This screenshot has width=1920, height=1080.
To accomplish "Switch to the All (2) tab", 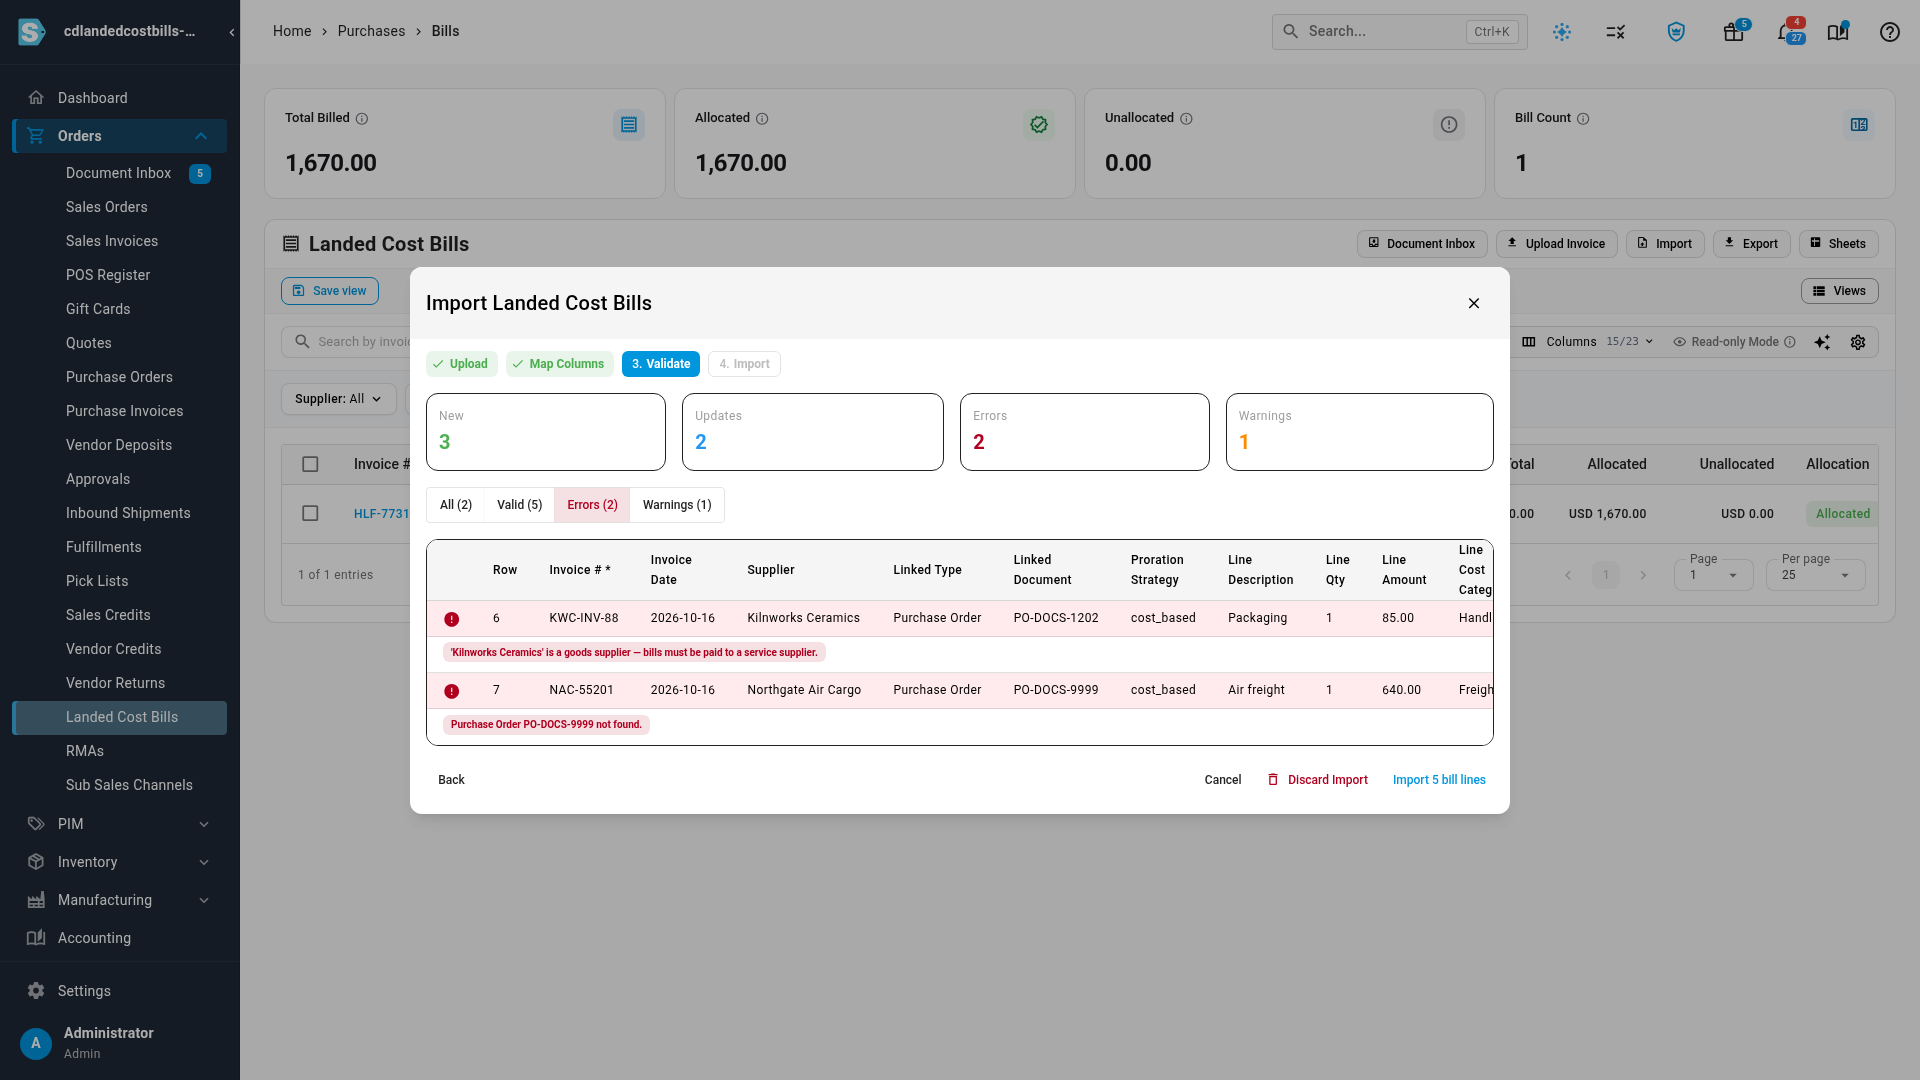I will [x=455, y=505].
